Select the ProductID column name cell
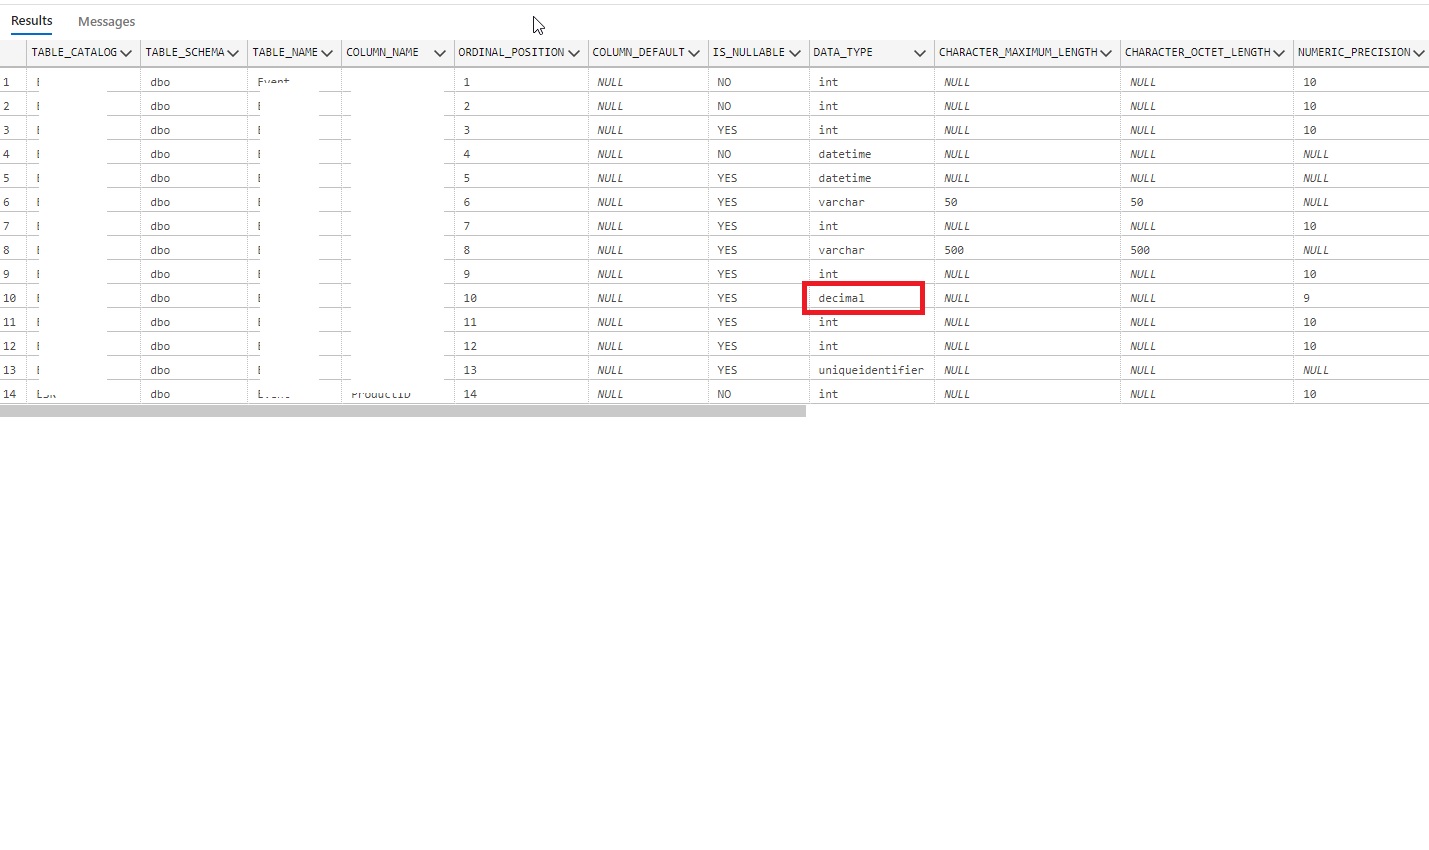Image resolution: width=1429 pixels, height=850 pixels. [x=380, y=393]
